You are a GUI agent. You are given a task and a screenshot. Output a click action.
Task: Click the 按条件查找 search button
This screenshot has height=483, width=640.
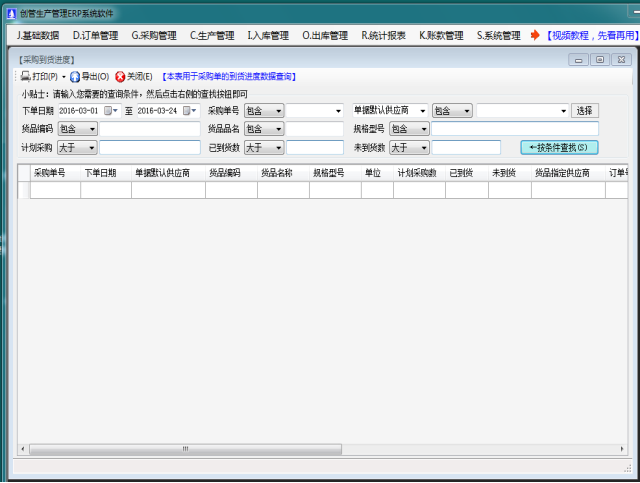click(x=559, y=148)
